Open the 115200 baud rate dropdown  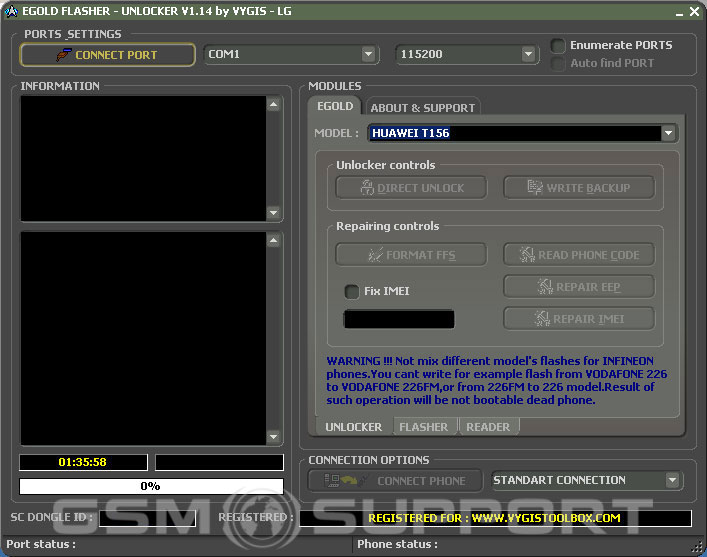click(x=528, y=54)
